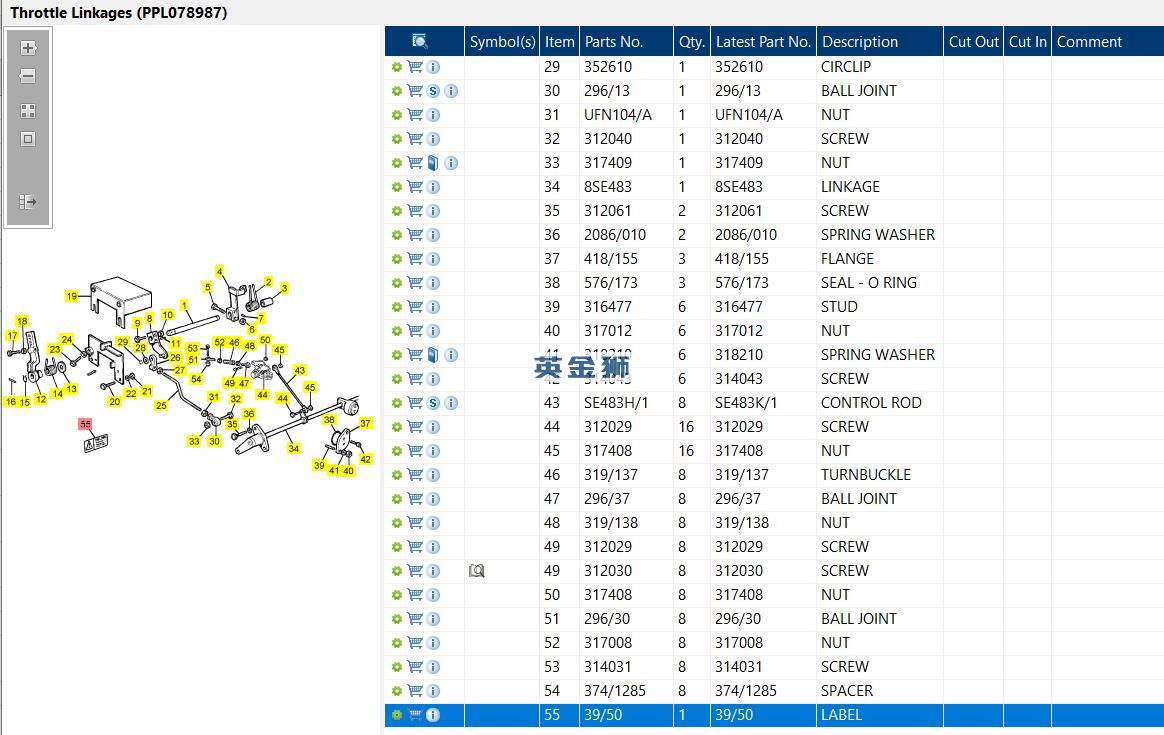
Task: Show info for item 37 FLANGE
Action: click(x=434, y=259)
